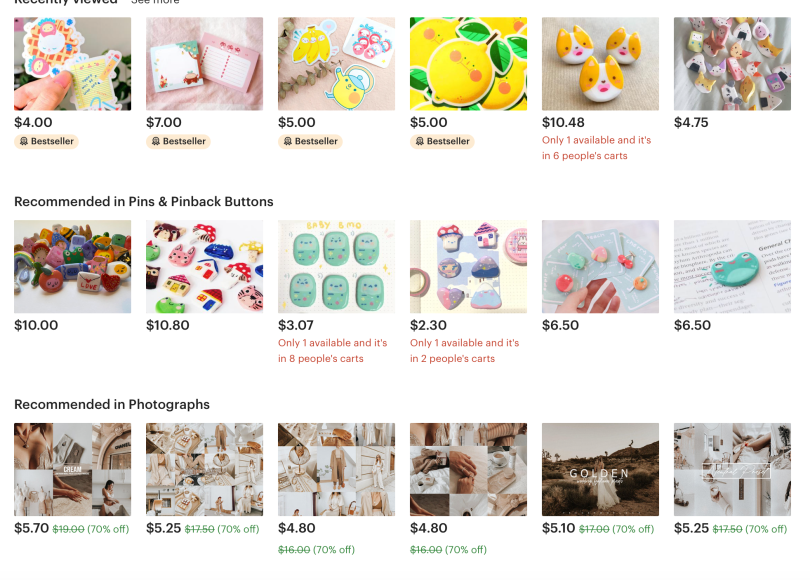Open the $10.80 cat and house pins thumbnail
Image resolution: width=810 pixels, height=580 pixels.
205,267
